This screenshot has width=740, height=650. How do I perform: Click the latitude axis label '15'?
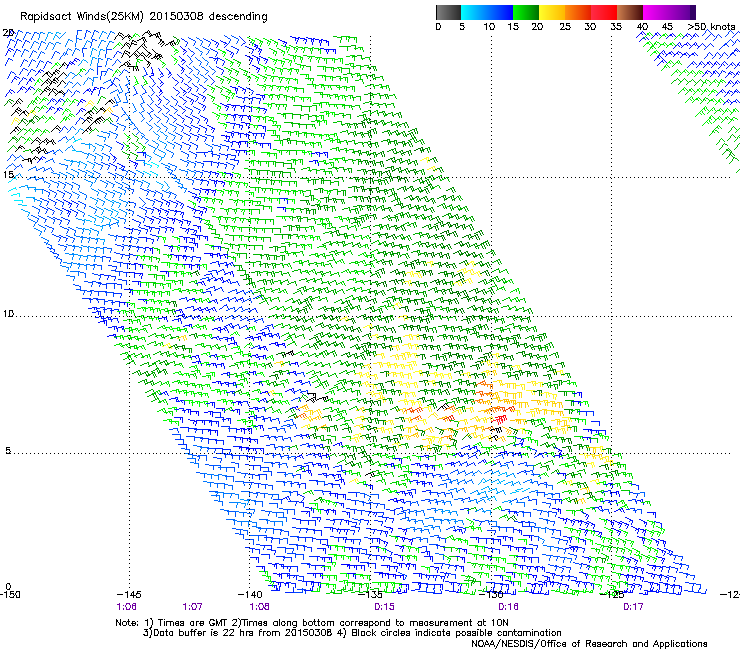[8, 175]
